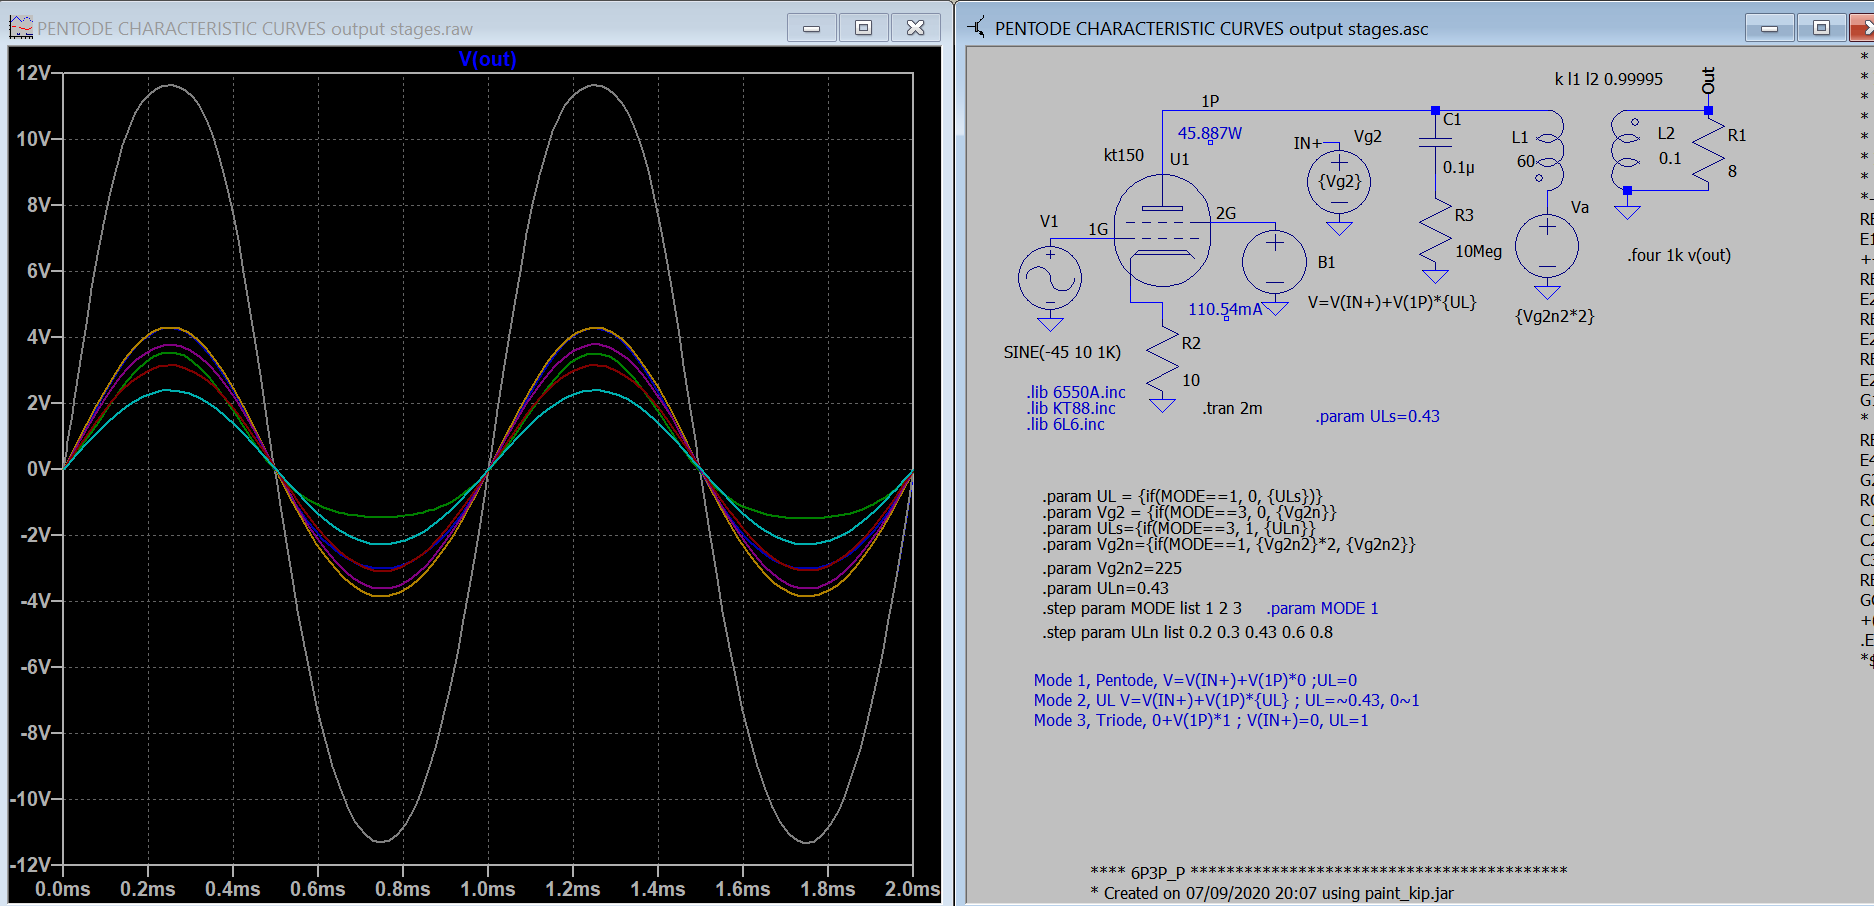Screen dimensions: 1874x906
Task: Click the 'IN+' net label
Action: point(1307,143)
